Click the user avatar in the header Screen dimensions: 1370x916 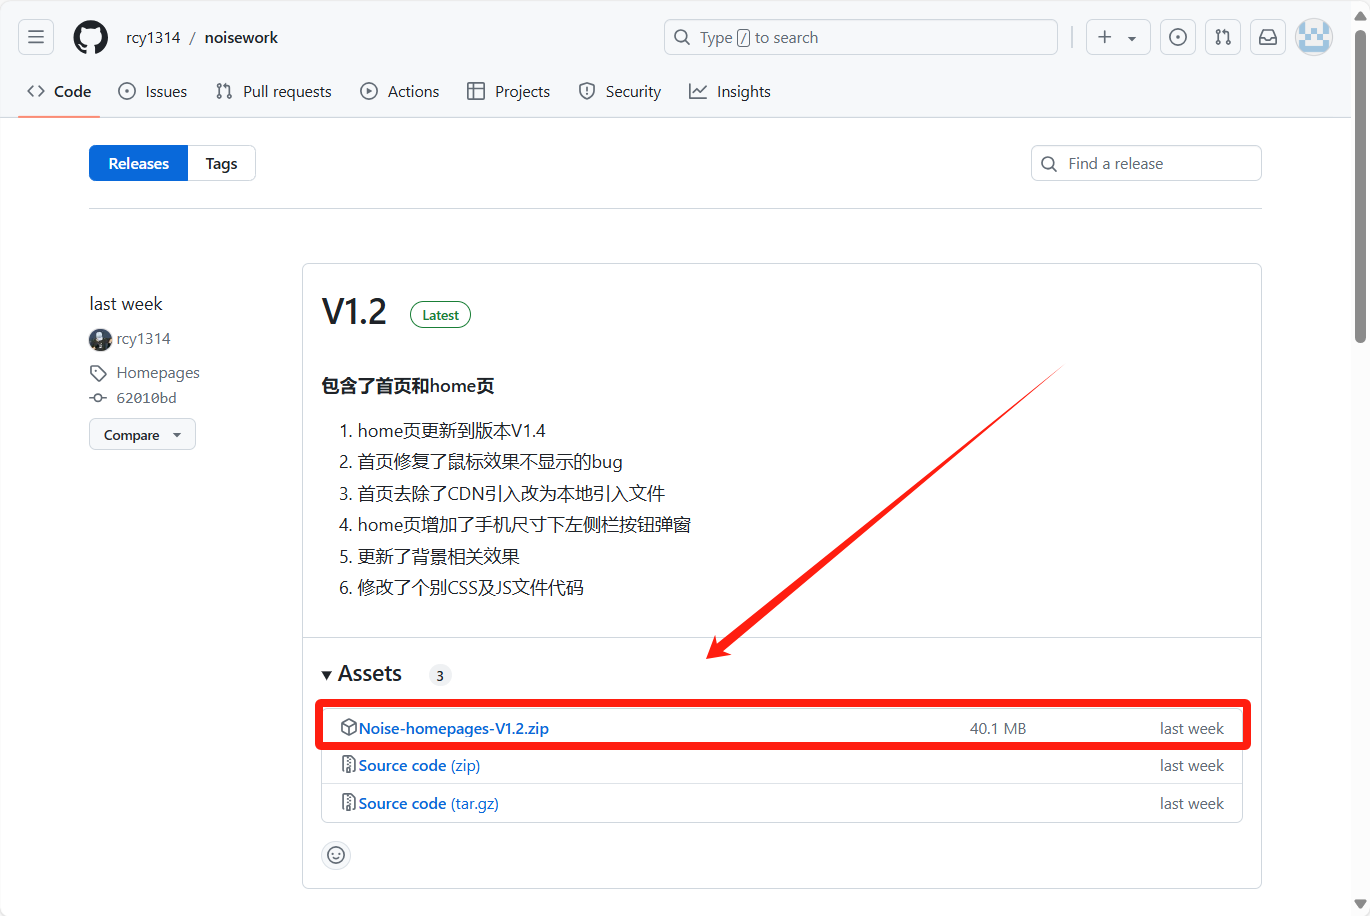[x=1313, y=37]
